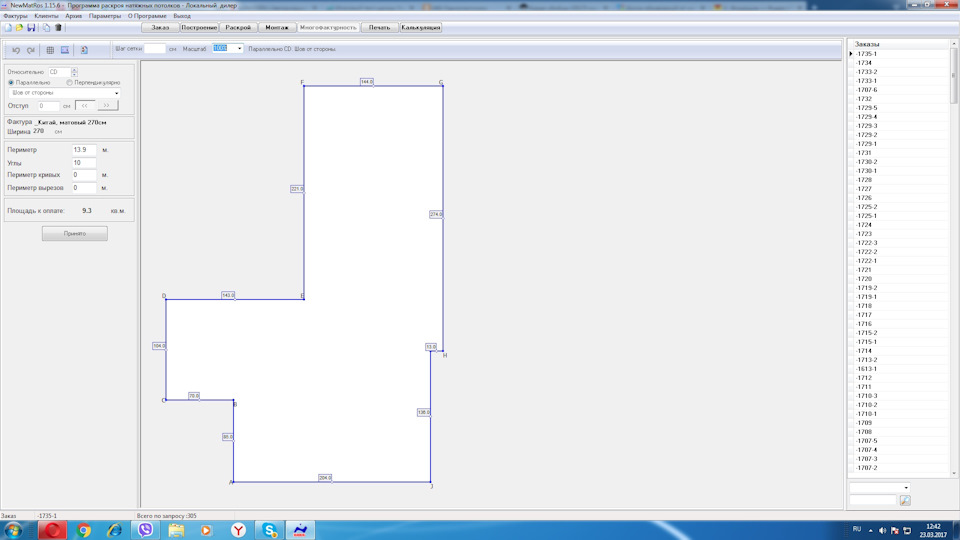This screenshot has width=960, height=540.
Task: Switch to the Заказ tab
Action: (x=160, y=28)
